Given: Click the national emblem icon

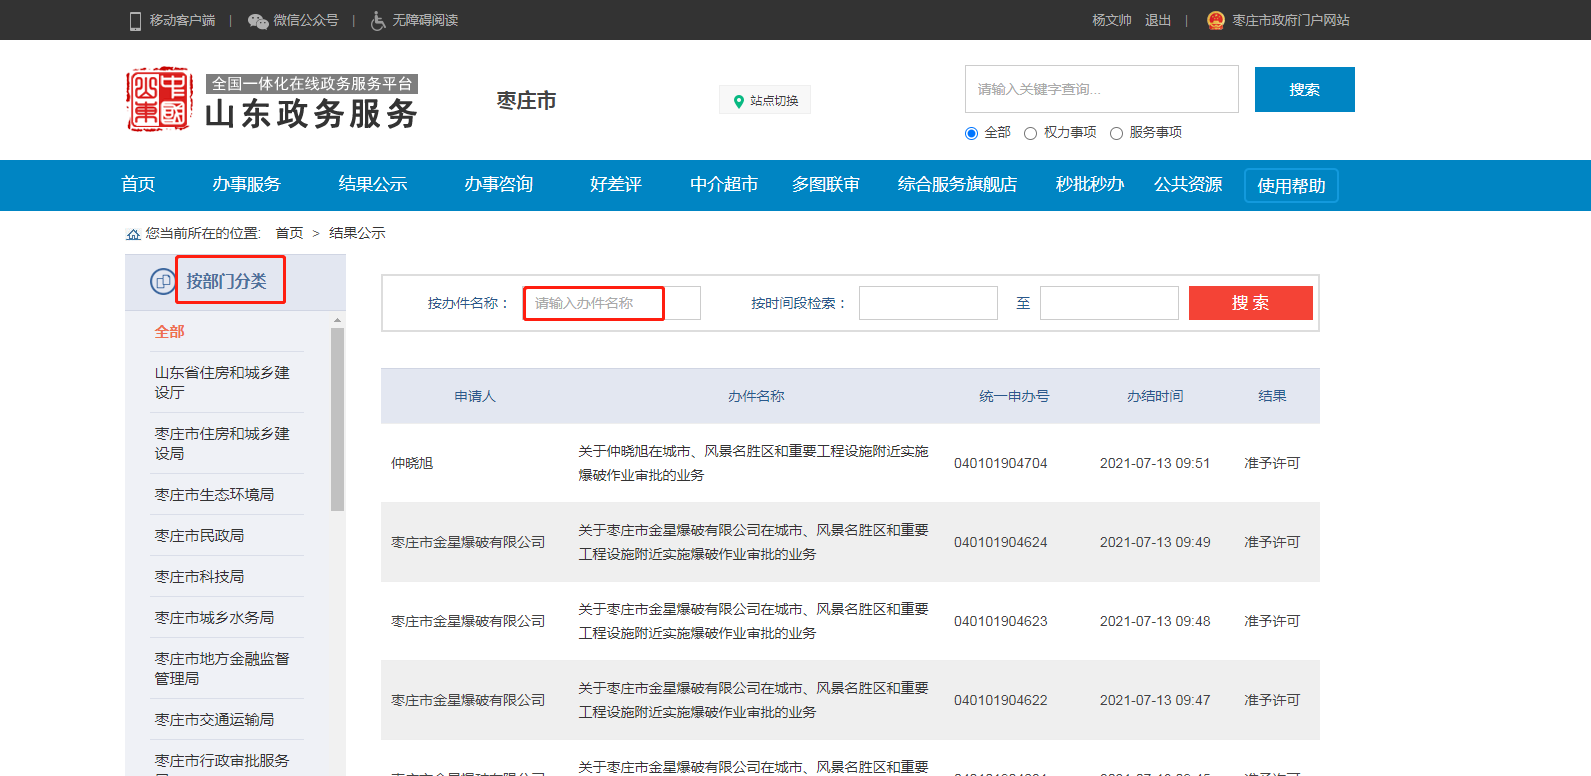Looking at the screenshot, I should point(1215,20).
